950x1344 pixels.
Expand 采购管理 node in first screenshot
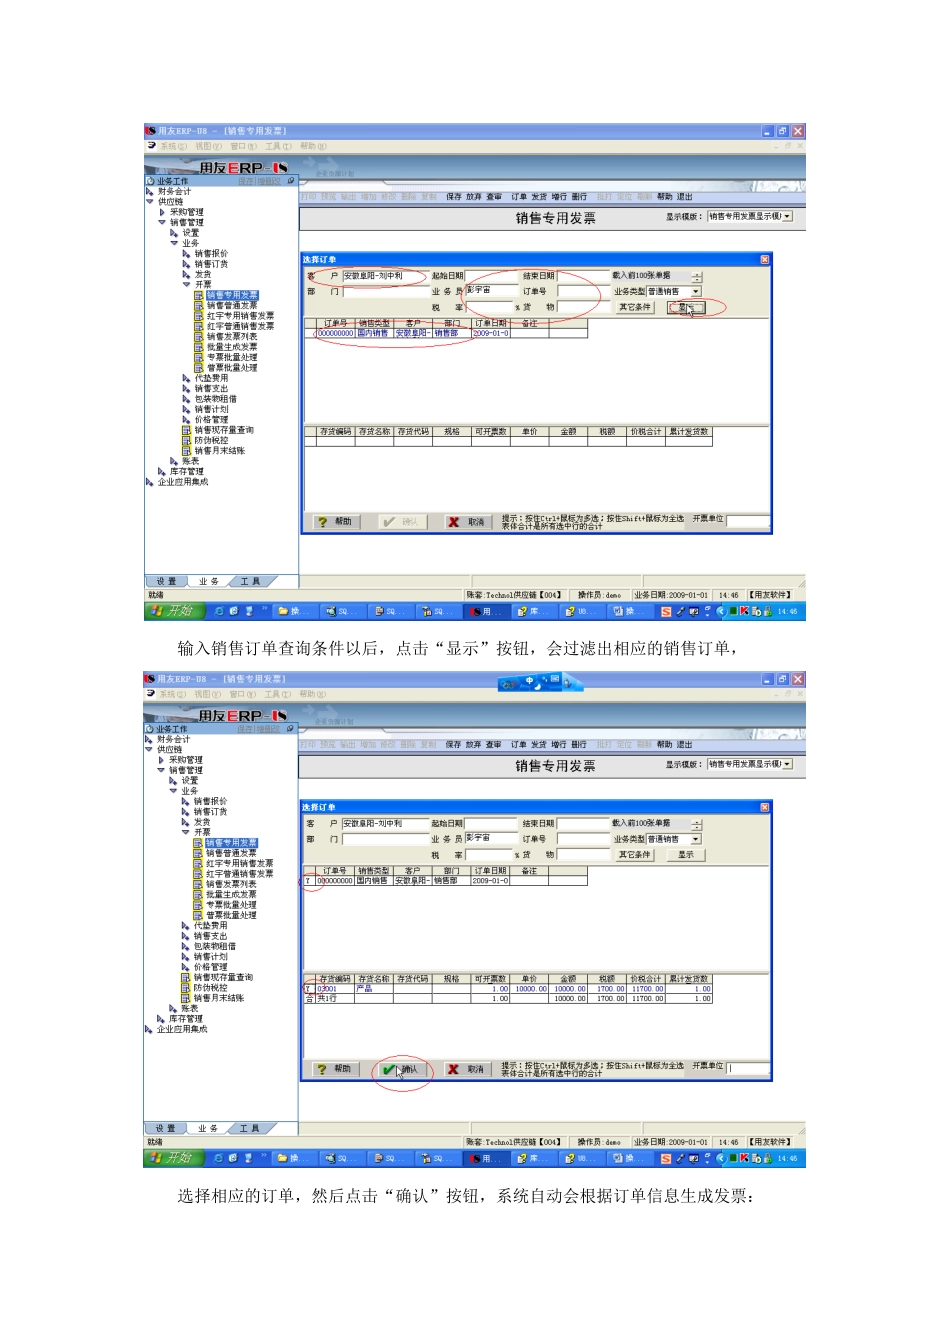tap(162, 212)
